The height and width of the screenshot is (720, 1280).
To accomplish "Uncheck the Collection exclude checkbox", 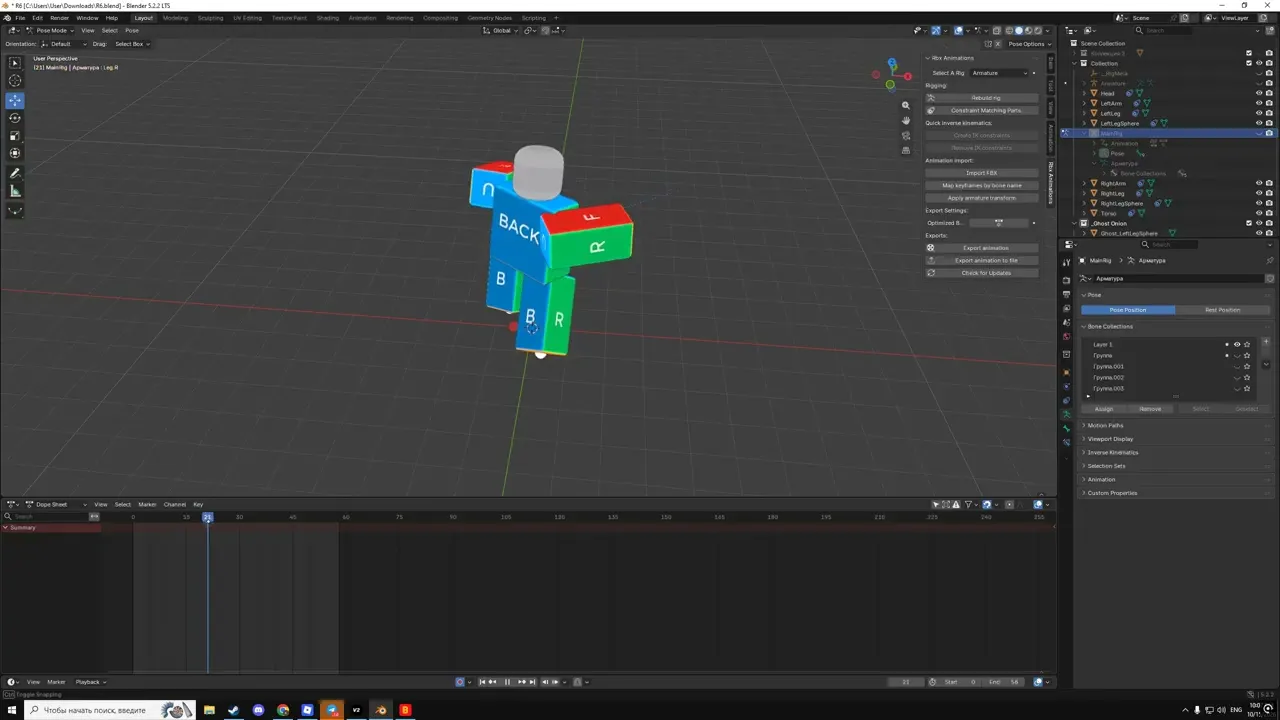I will [x=1249, y=63].
